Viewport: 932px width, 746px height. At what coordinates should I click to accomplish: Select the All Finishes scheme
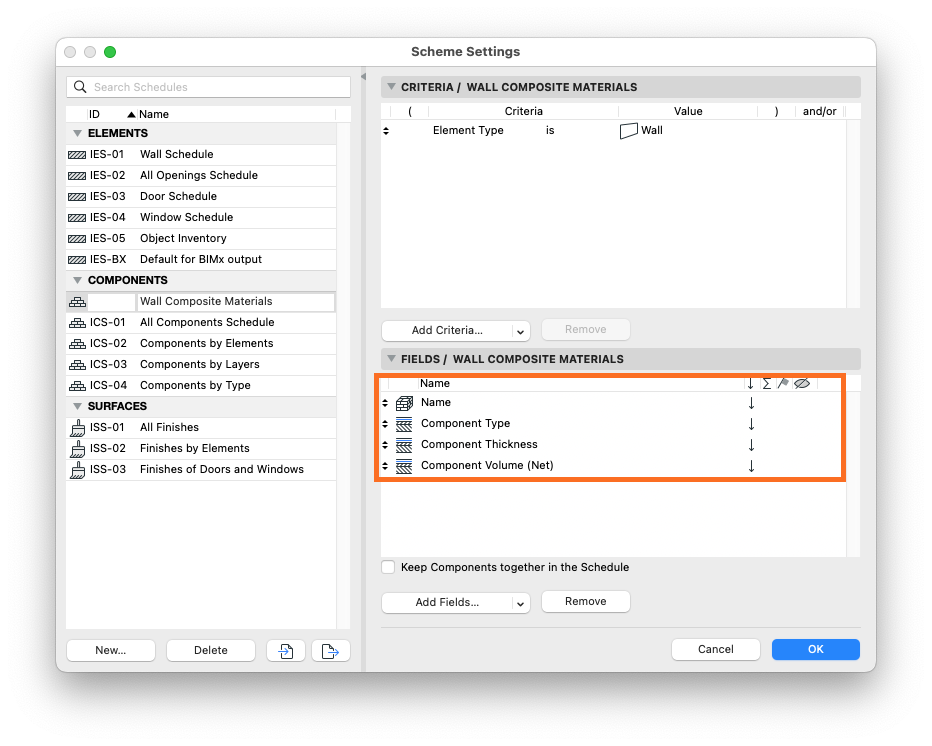point(201,427)
